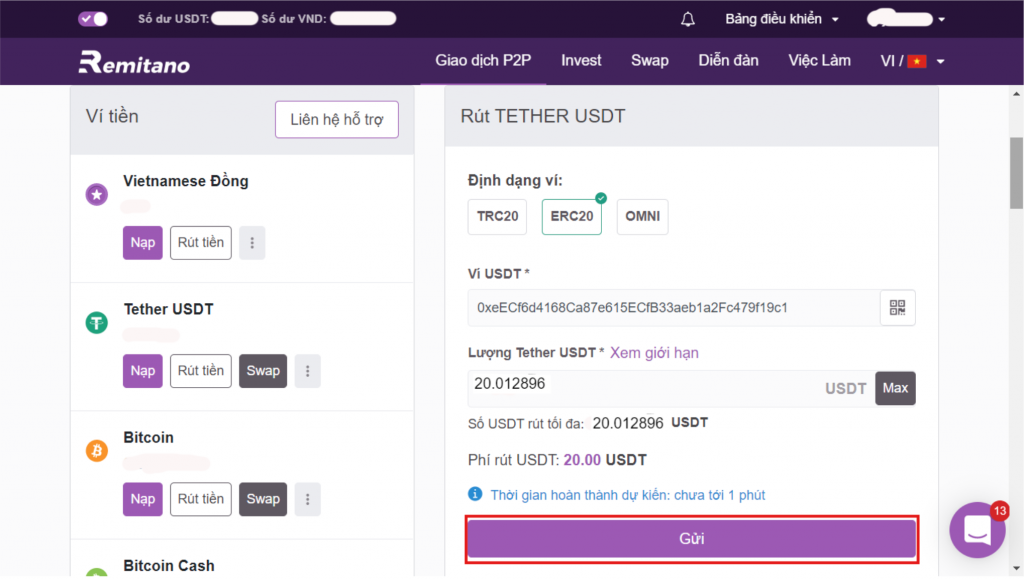
Task: Open more options for Vietnamese Đồng
Action: [x=252, y=243]
